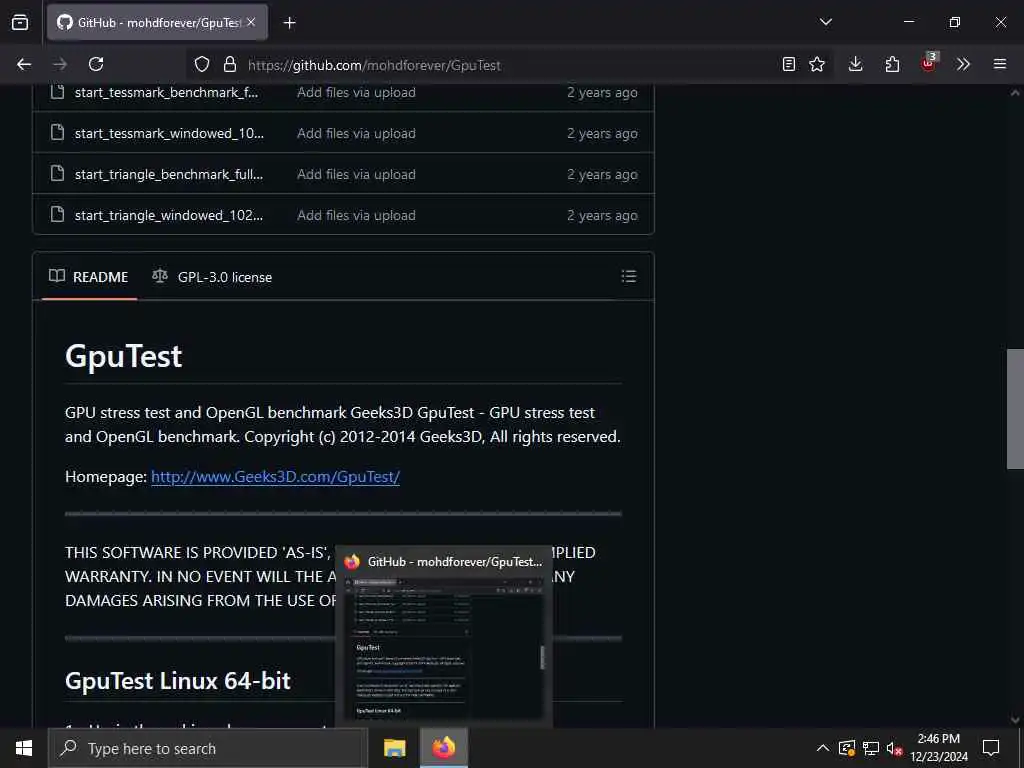Close the GitHub GpuTest tab

251,22
